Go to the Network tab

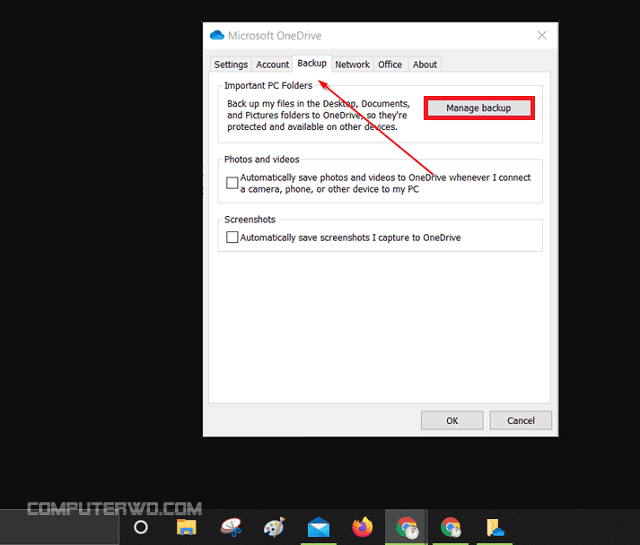(352, 65)
